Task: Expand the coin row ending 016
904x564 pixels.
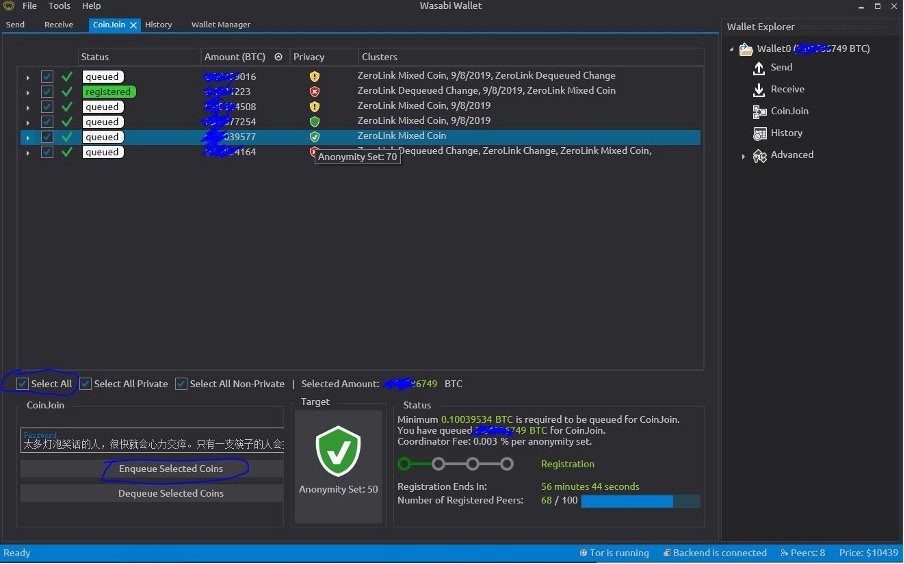Action: click(x=28, y=77)
